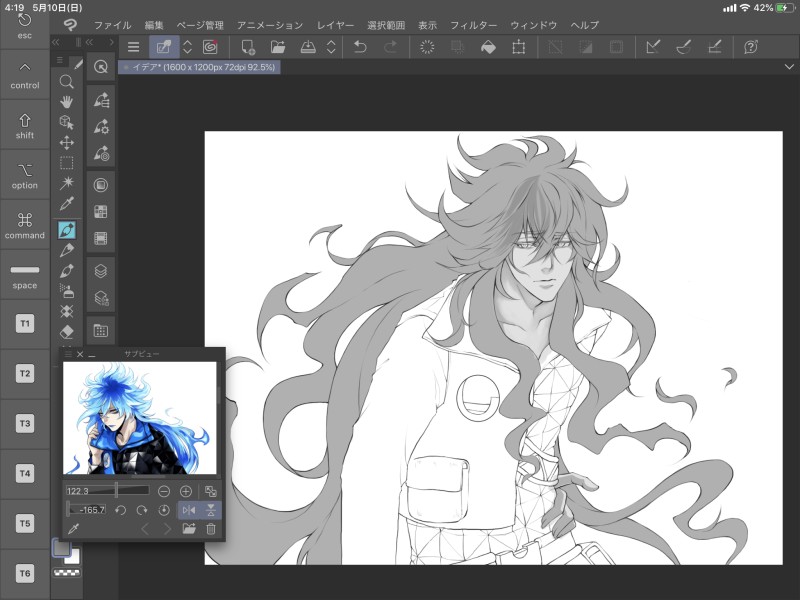Open the command bar hamburger menu
Screen dimensions: 800x600
click(133, 47)
